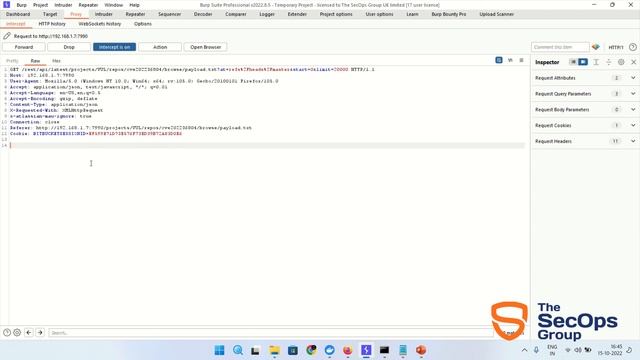Open PowerPoint from the taskbar

point(421,350)
